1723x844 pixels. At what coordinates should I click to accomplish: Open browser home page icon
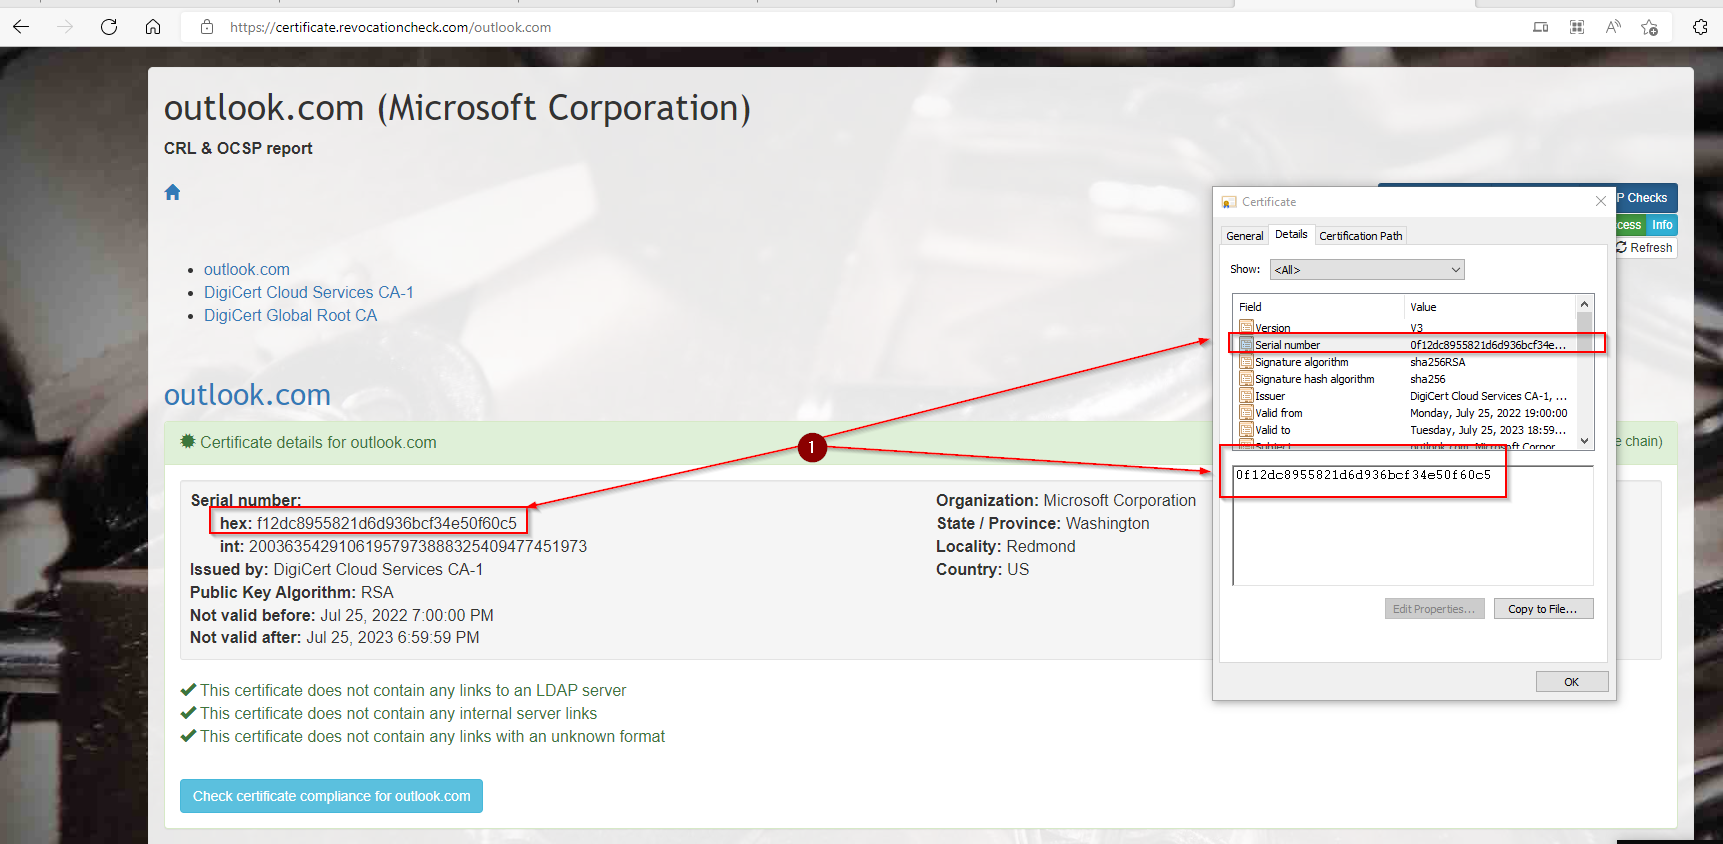(x=153, y=27)
